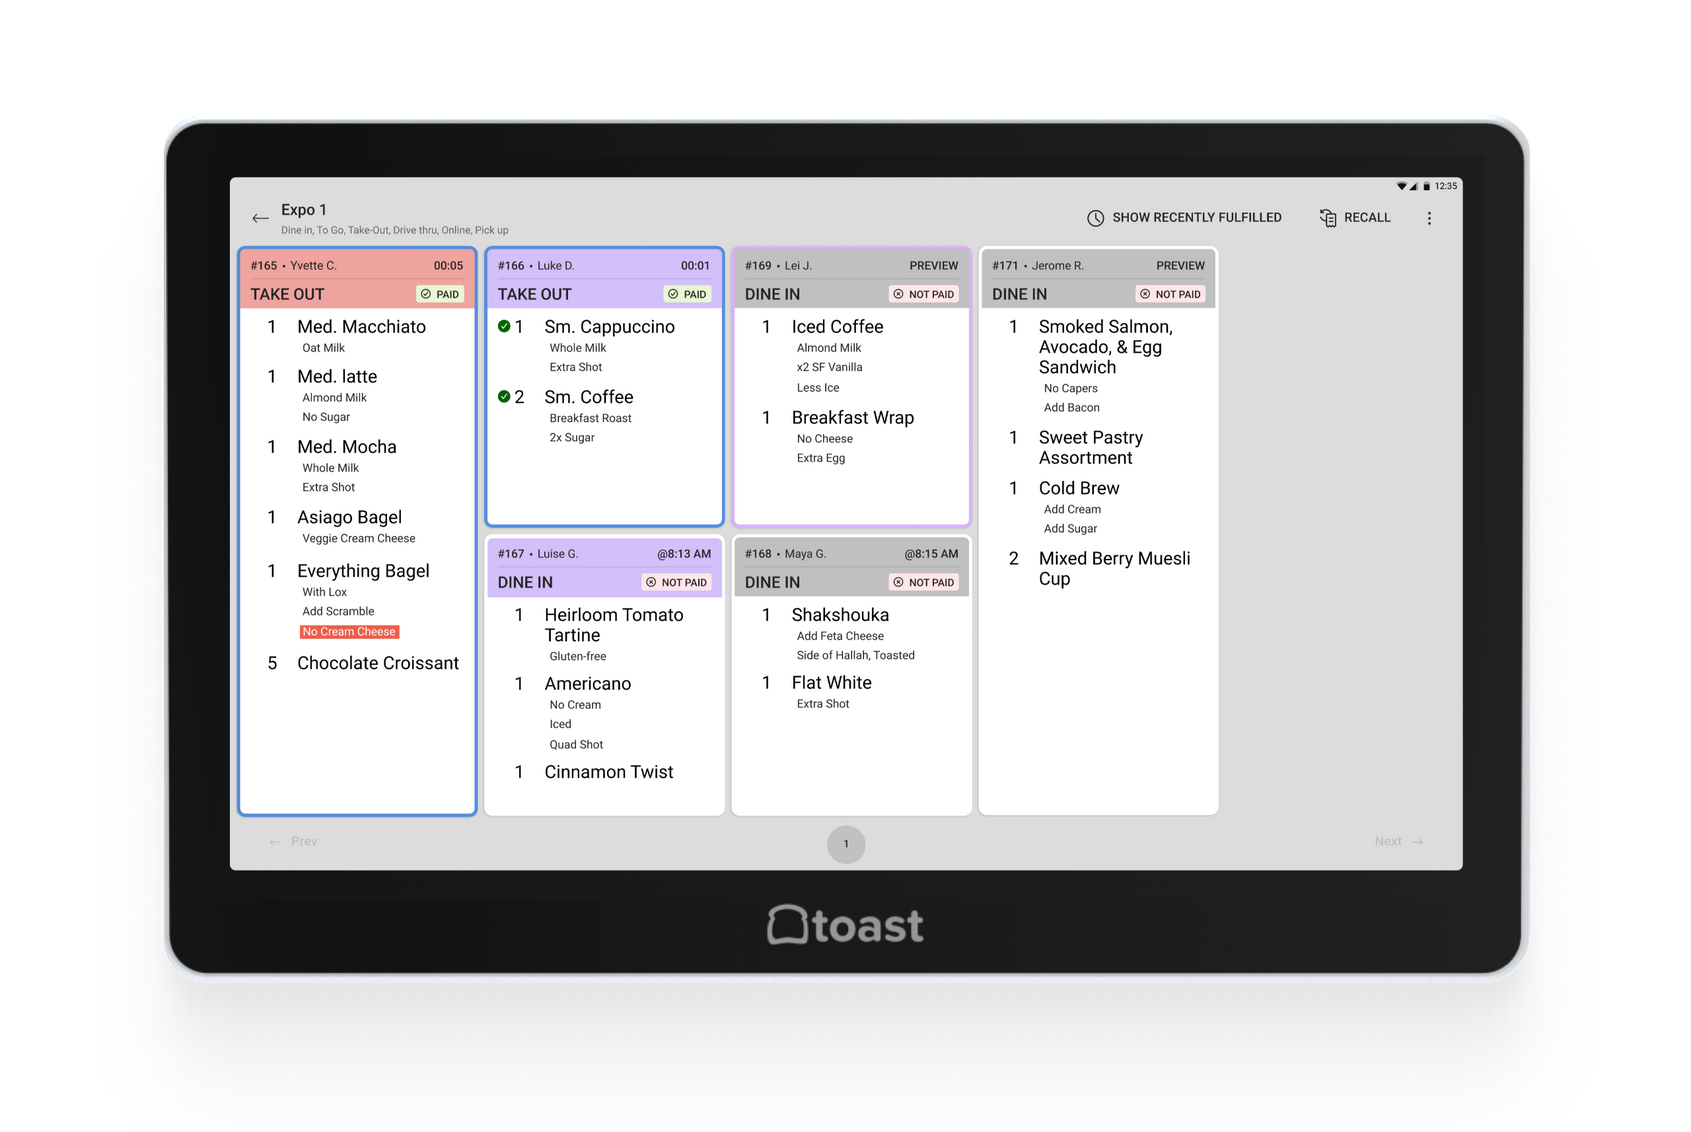Click the Wi-Fi status icon
This screenshot has width=1691, height=1132.
coord(1401,186)
